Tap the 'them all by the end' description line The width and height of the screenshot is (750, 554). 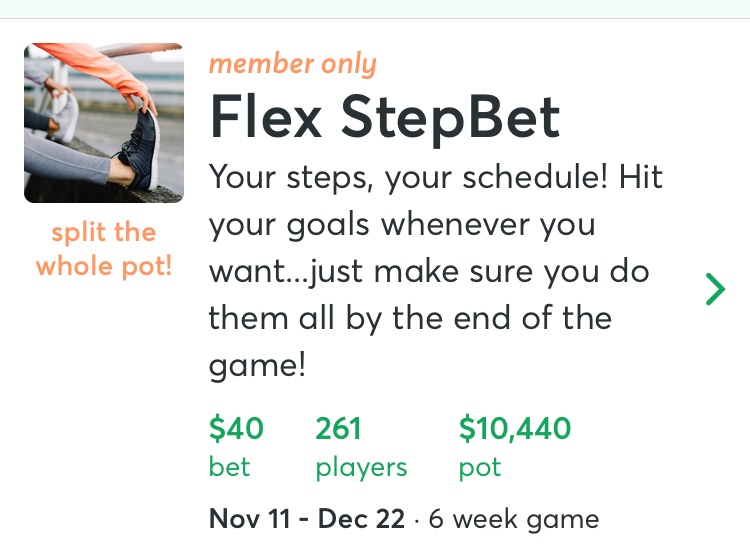pyautogui.click(x=409, y=318)
